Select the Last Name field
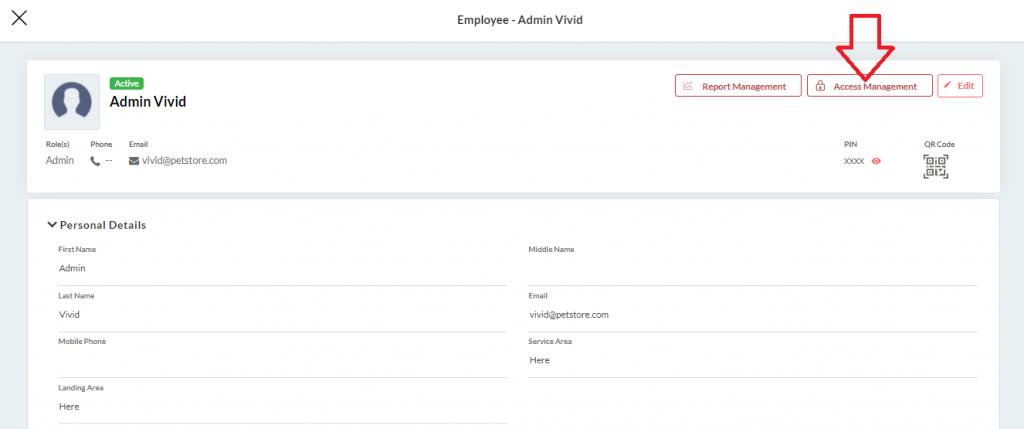1024x429 pixels. pos(282,315)
